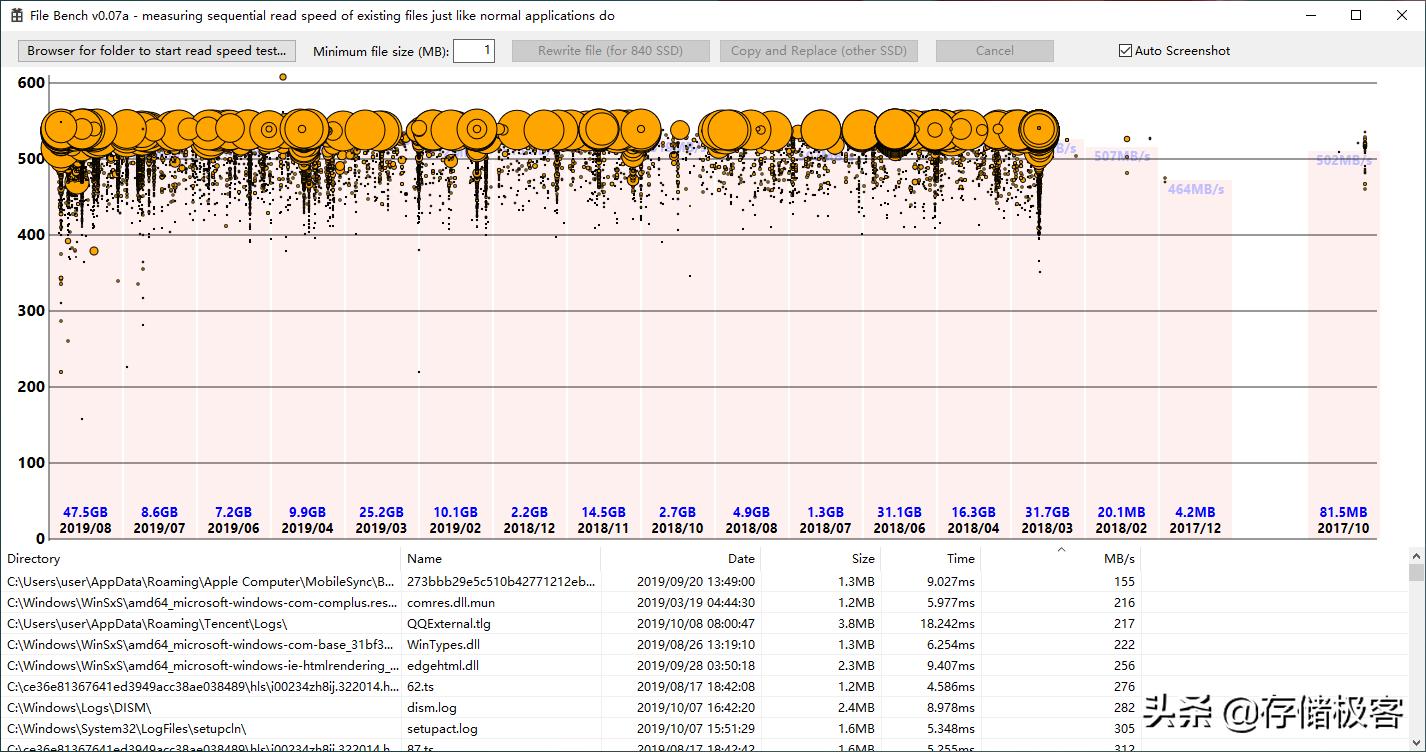The width and height of the screenshot is (1426, 752).
Task: Sort list by Name column header
Action: (500, 559)
